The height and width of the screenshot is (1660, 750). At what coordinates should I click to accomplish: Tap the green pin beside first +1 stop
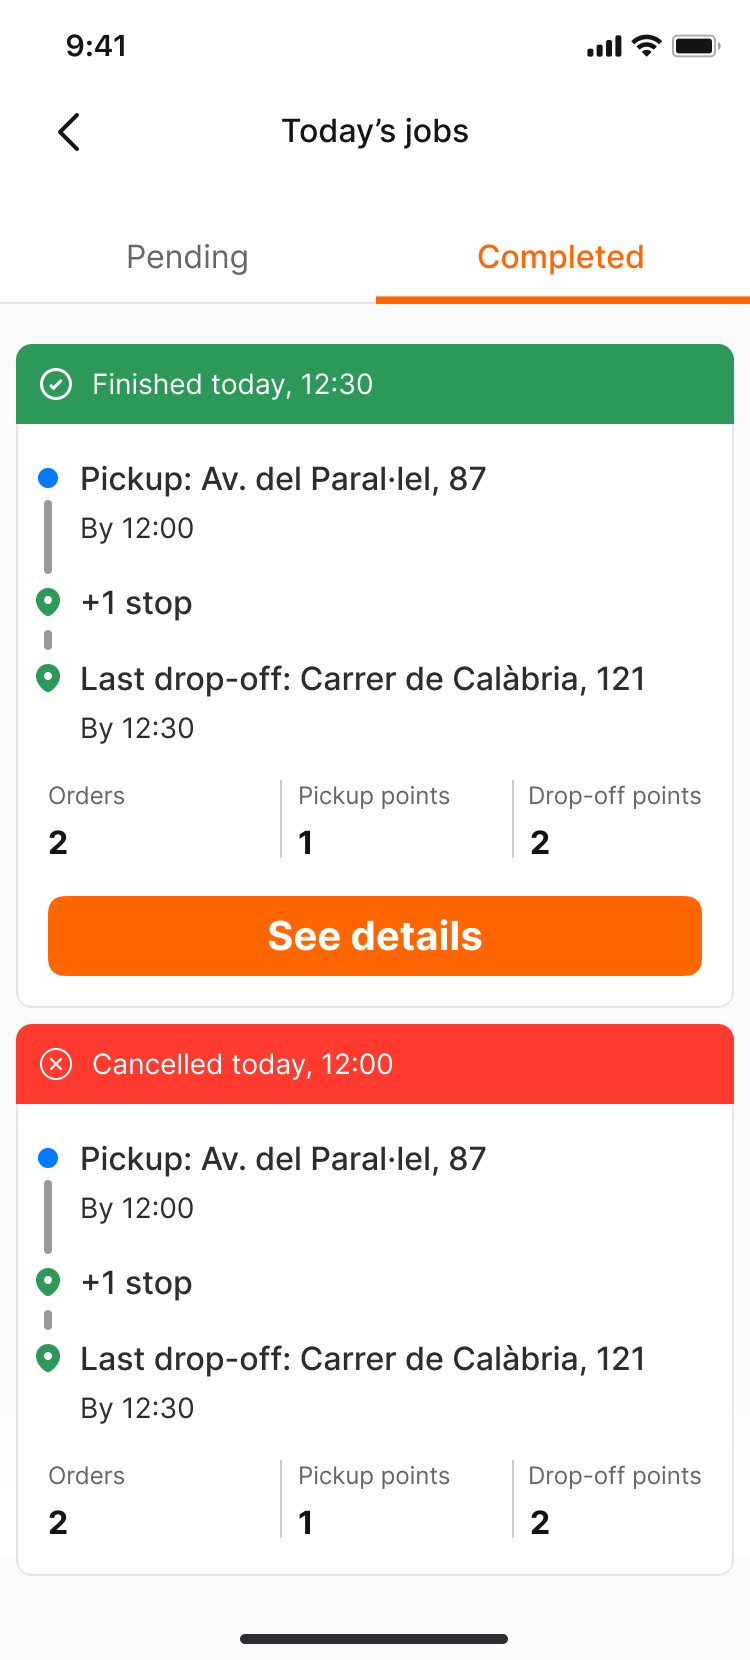pos(47,602)
